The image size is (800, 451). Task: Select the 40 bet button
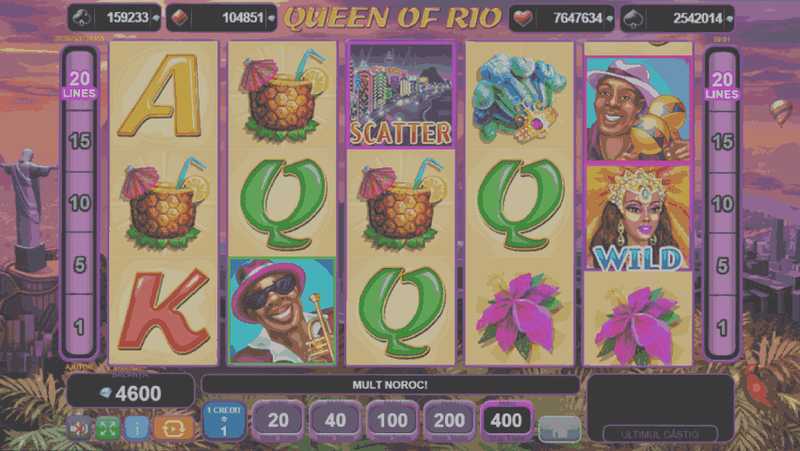[x=335, y=420]
